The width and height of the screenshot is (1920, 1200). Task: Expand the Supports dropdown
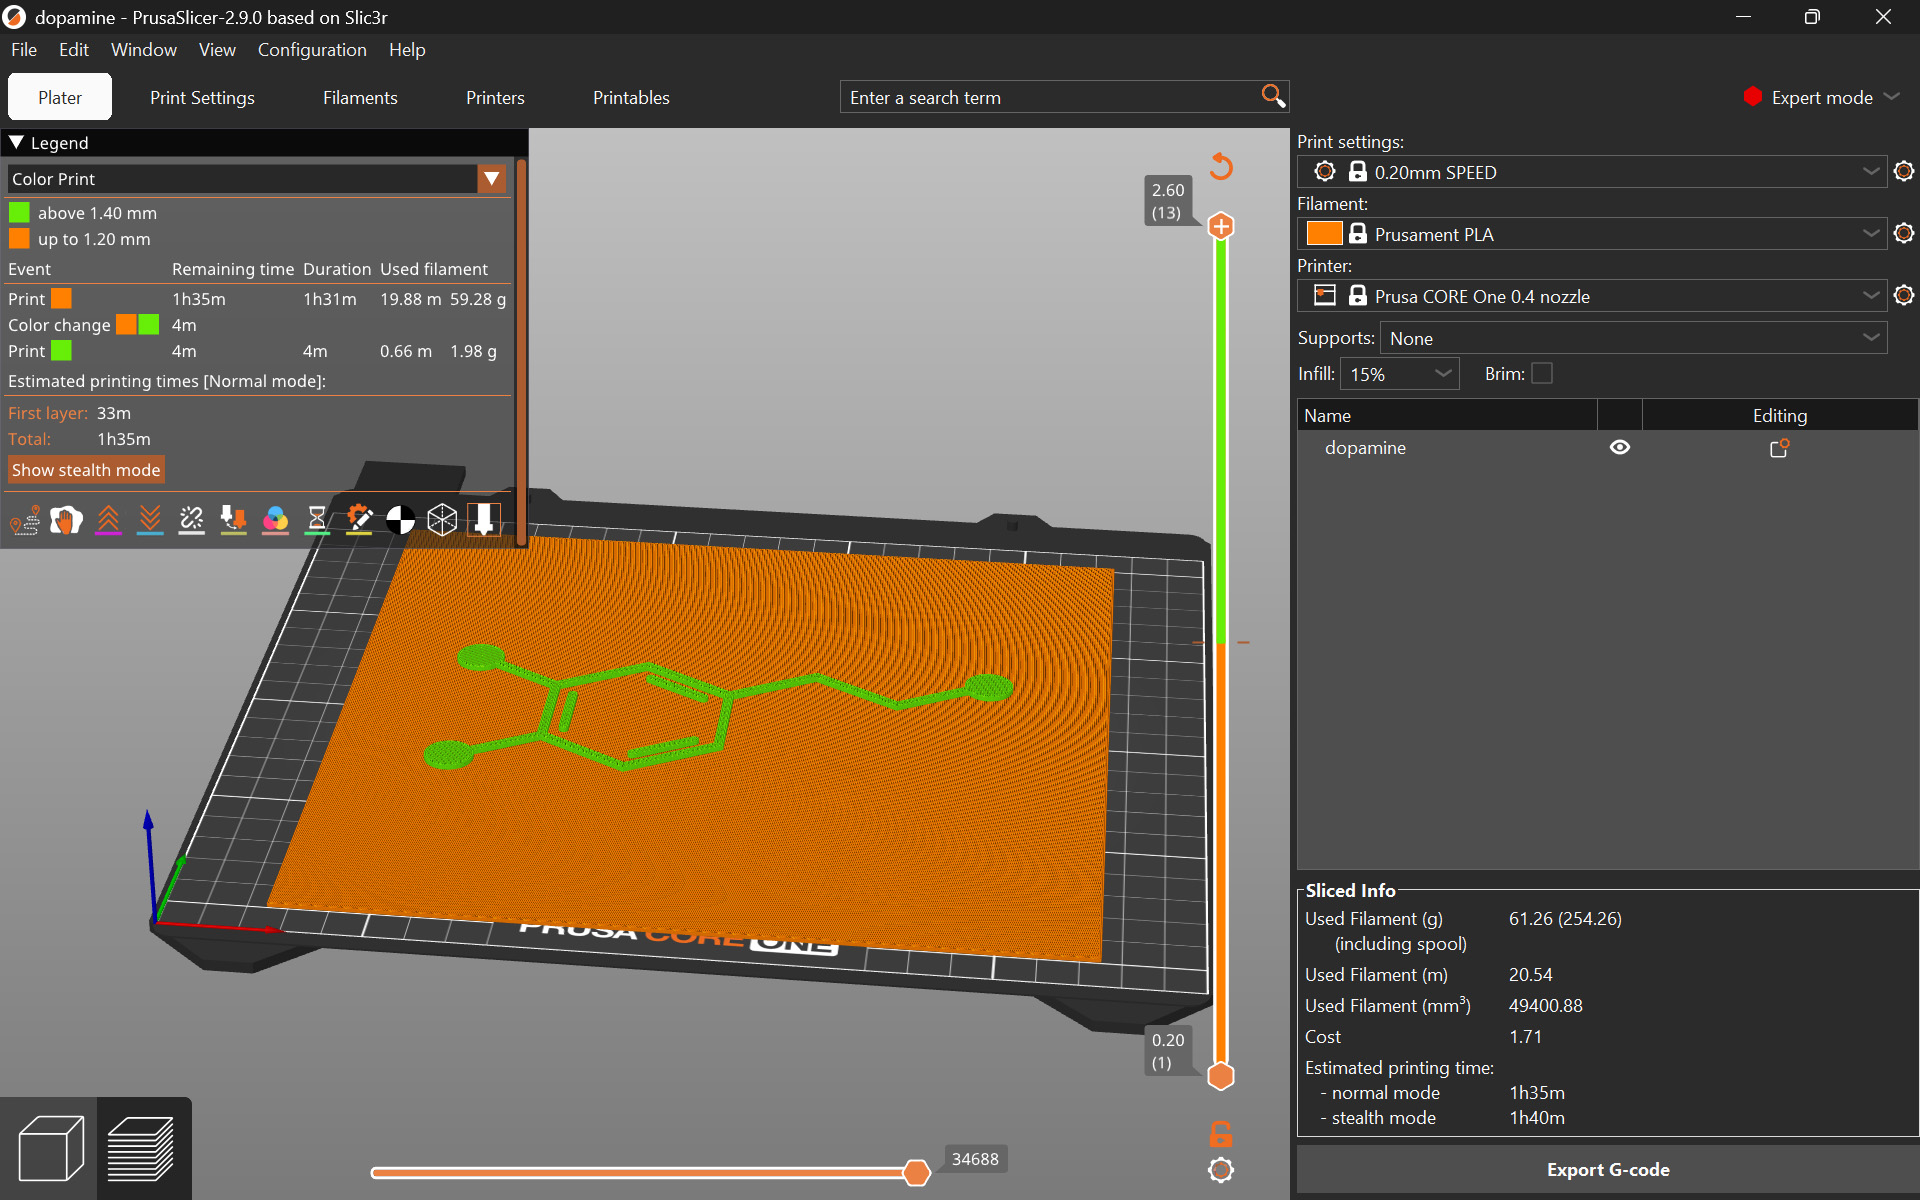point(1633,338)
